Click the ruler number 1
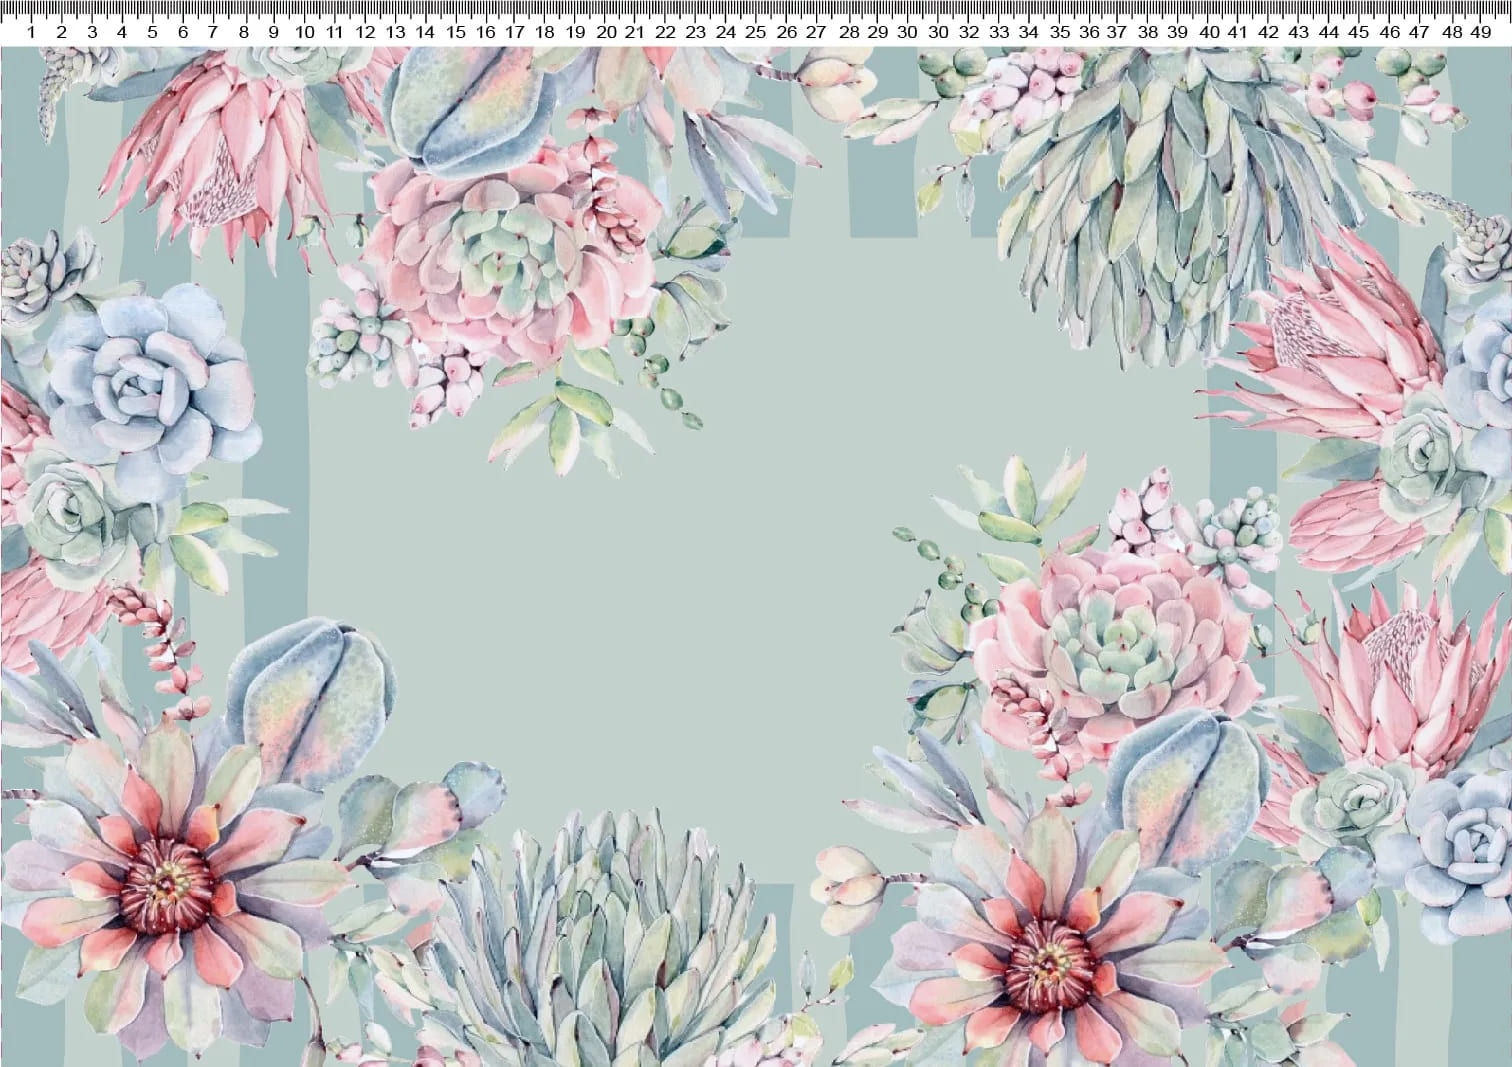The height and width of the screenshot is (1067, 1512). [x=32, y=32]
